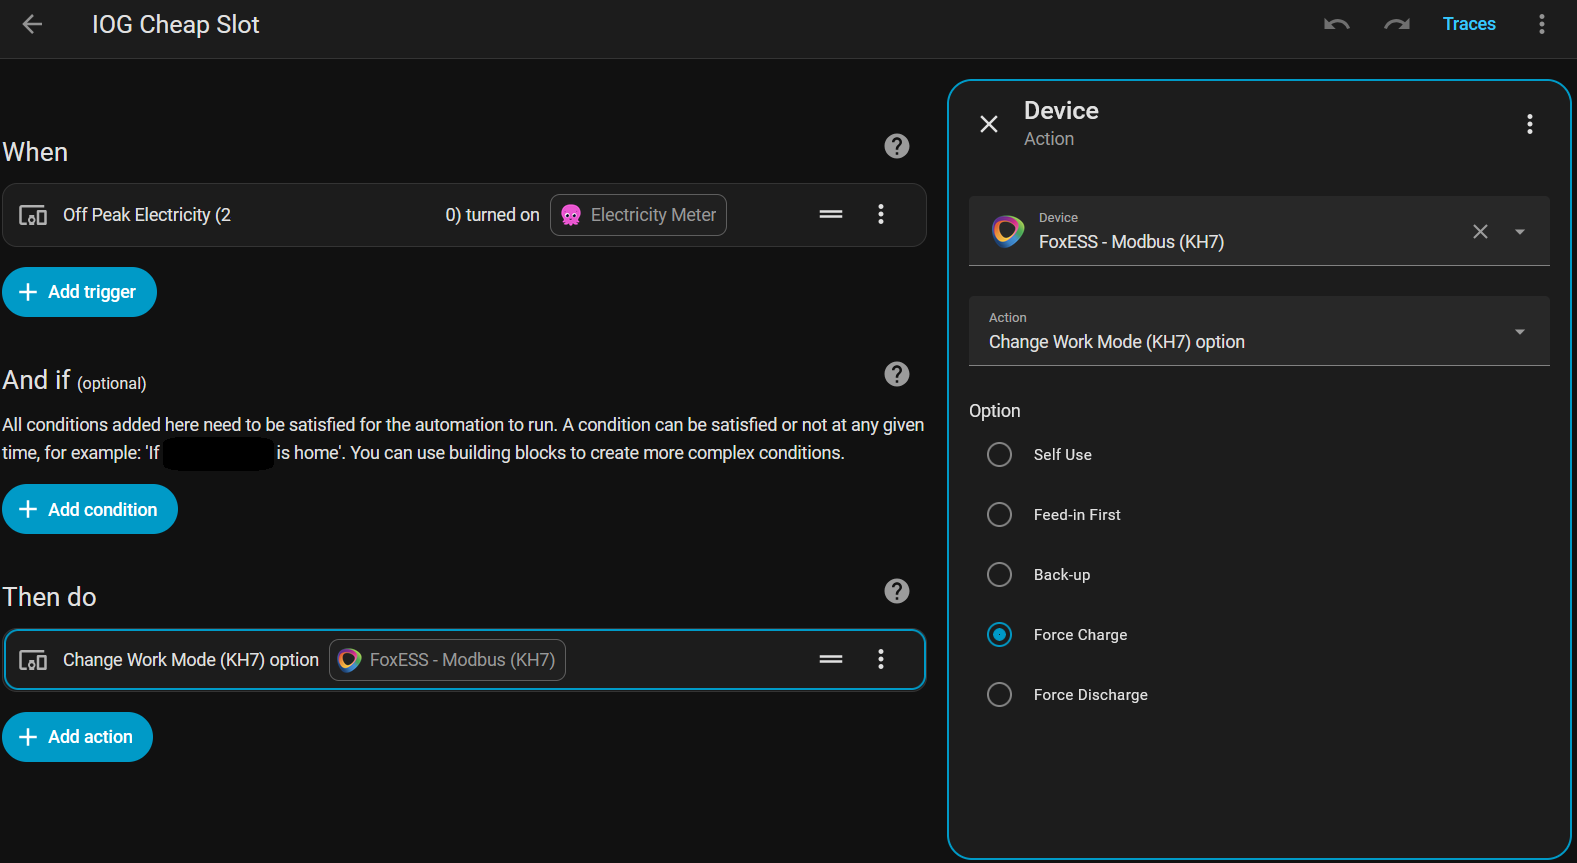Open Traces for this automation
The width and height of the screenshot is (1577, 863).
(x=1469, y=24)
